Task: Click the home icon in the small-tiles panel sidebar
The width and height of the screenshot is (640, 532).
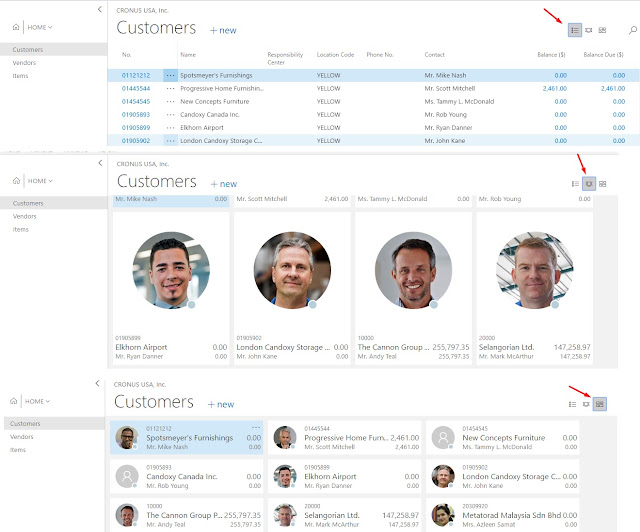Action: tap(13, 401)
